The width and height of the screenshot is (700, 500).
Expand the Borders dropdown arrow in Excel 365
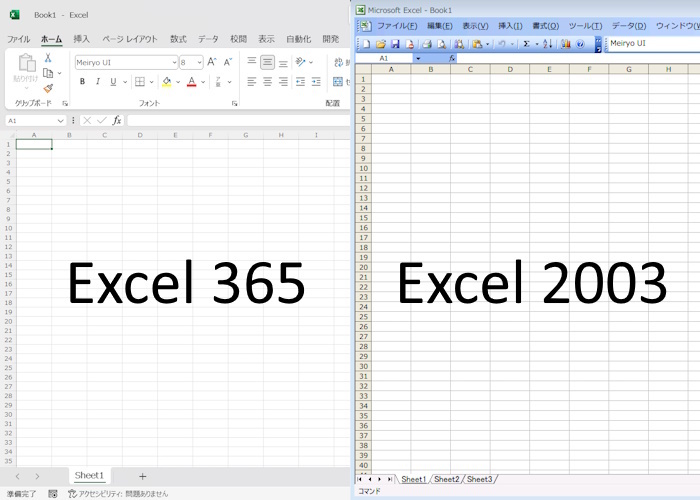point(152,82)
